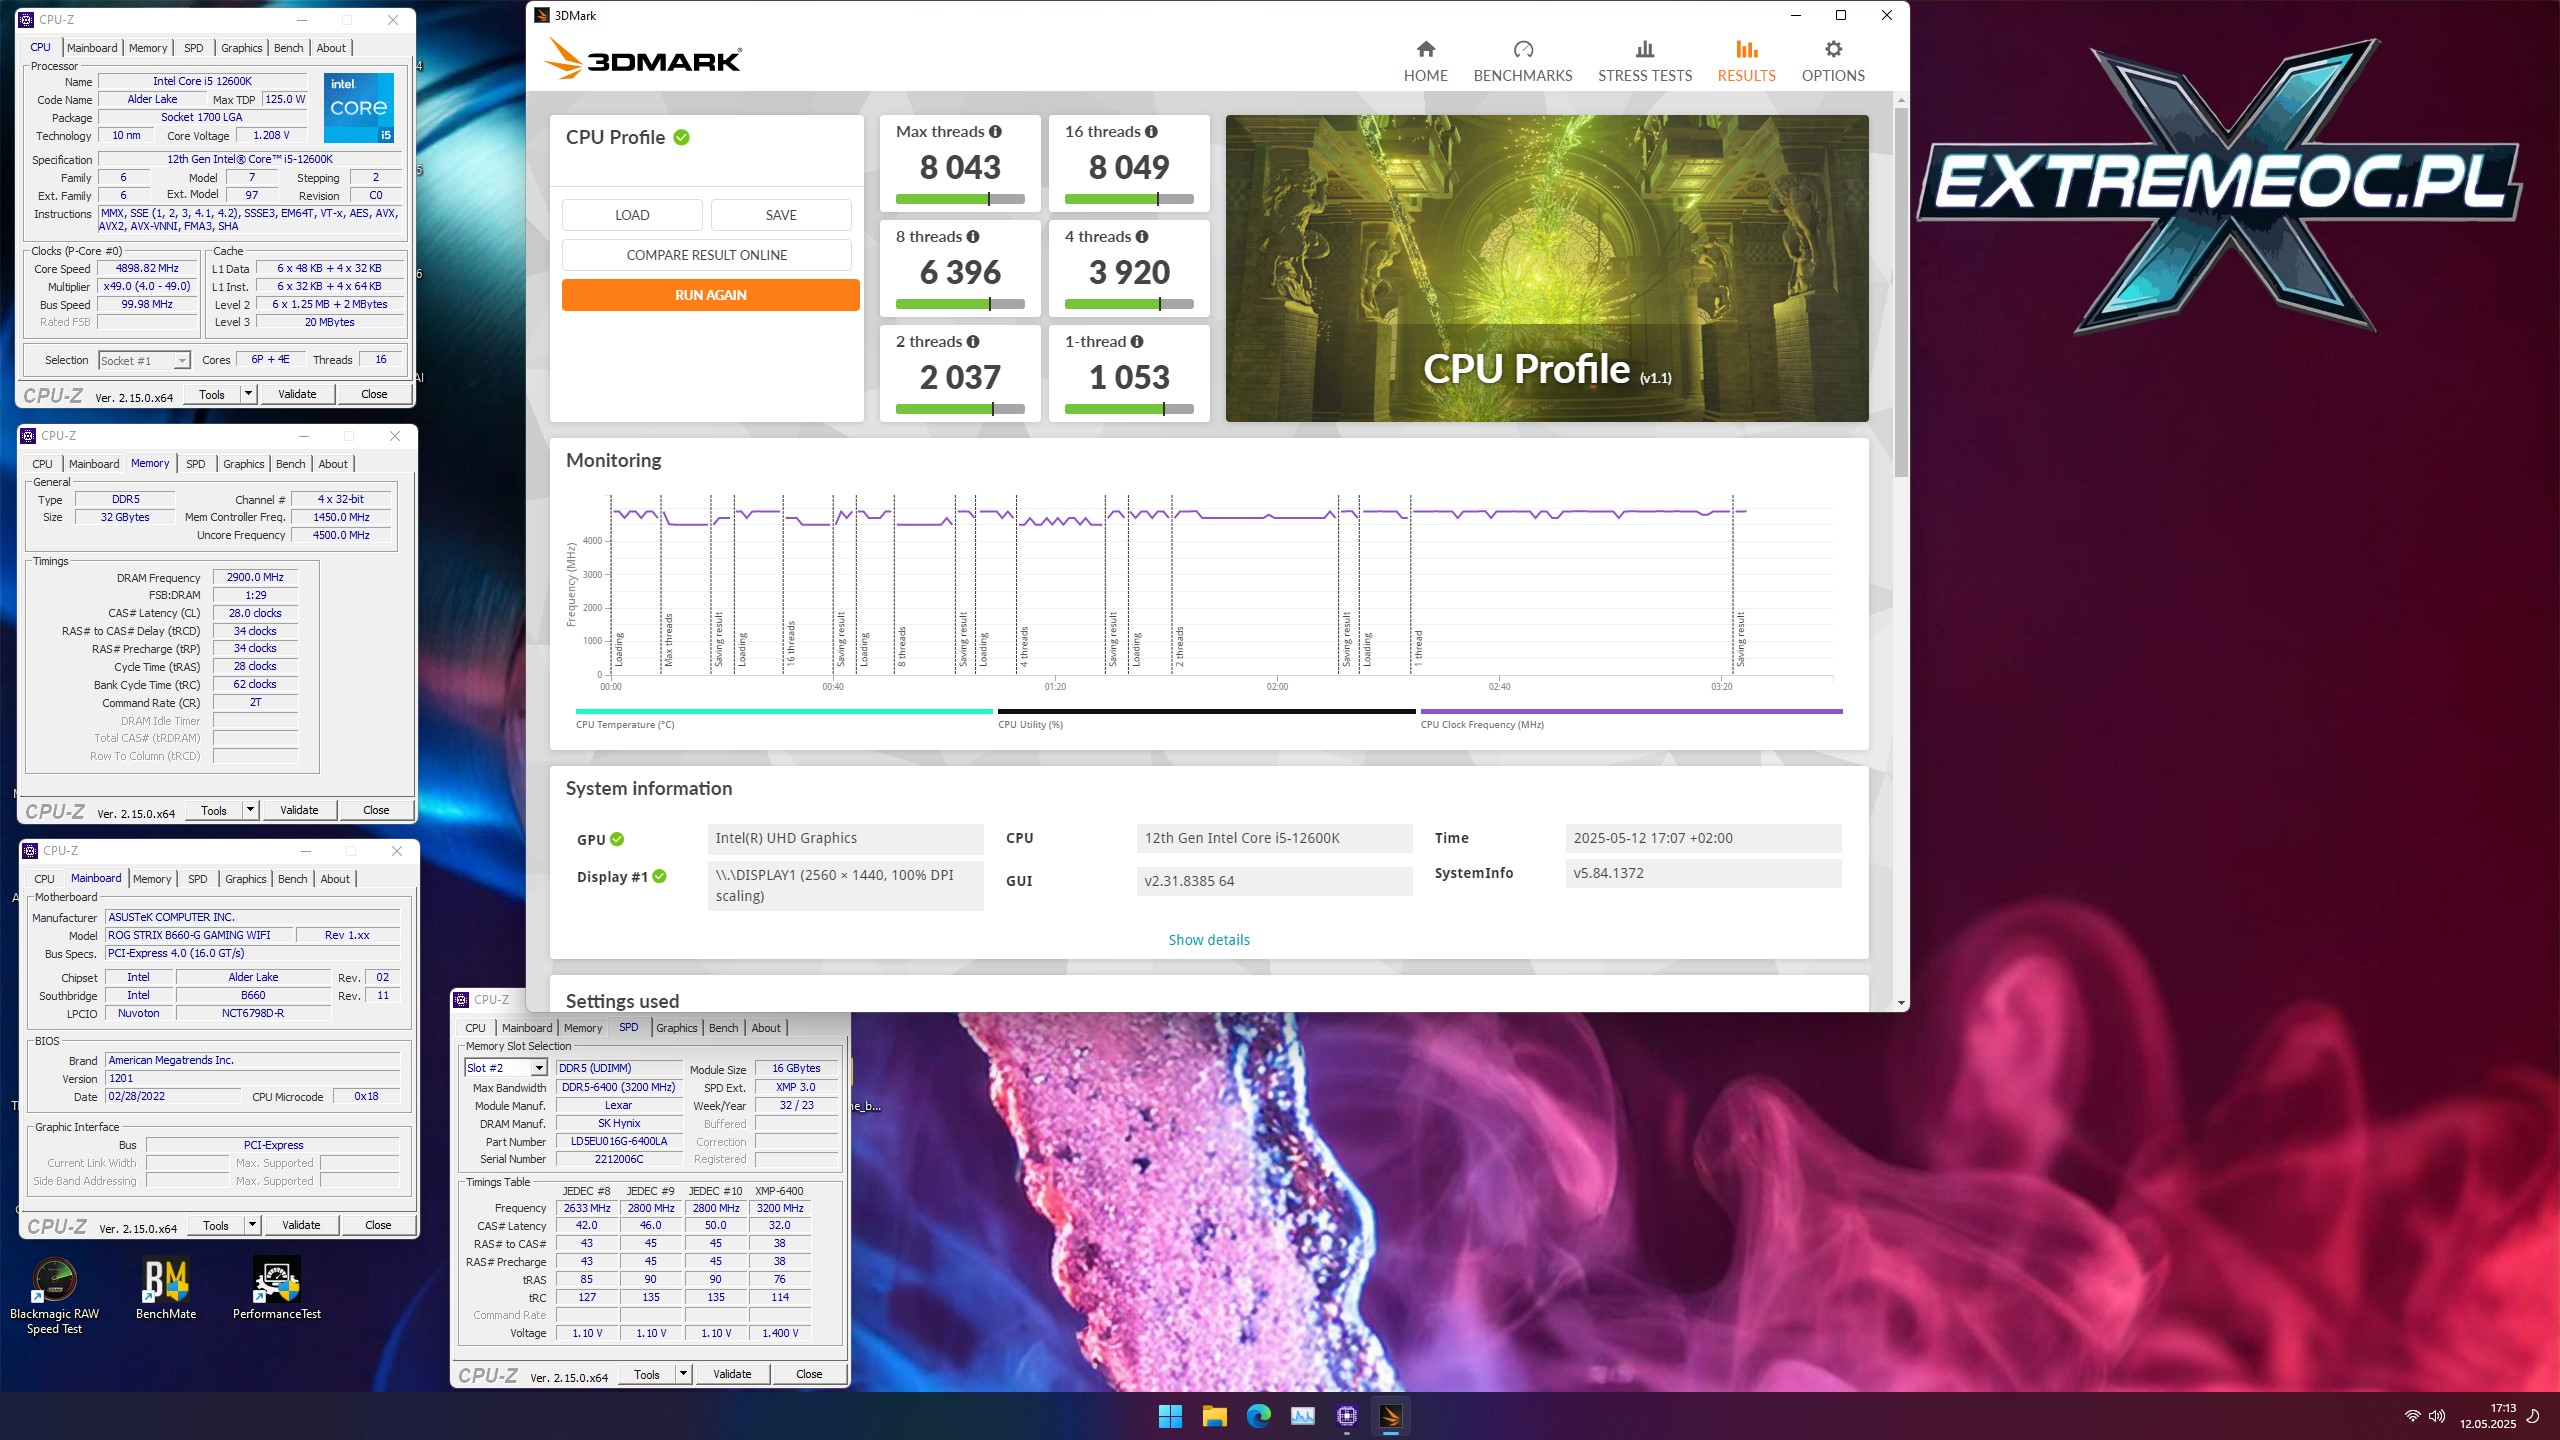Click Tools in the CPU-Z Memory window
Screen dimensions: 2560x1440
[214, 810]
